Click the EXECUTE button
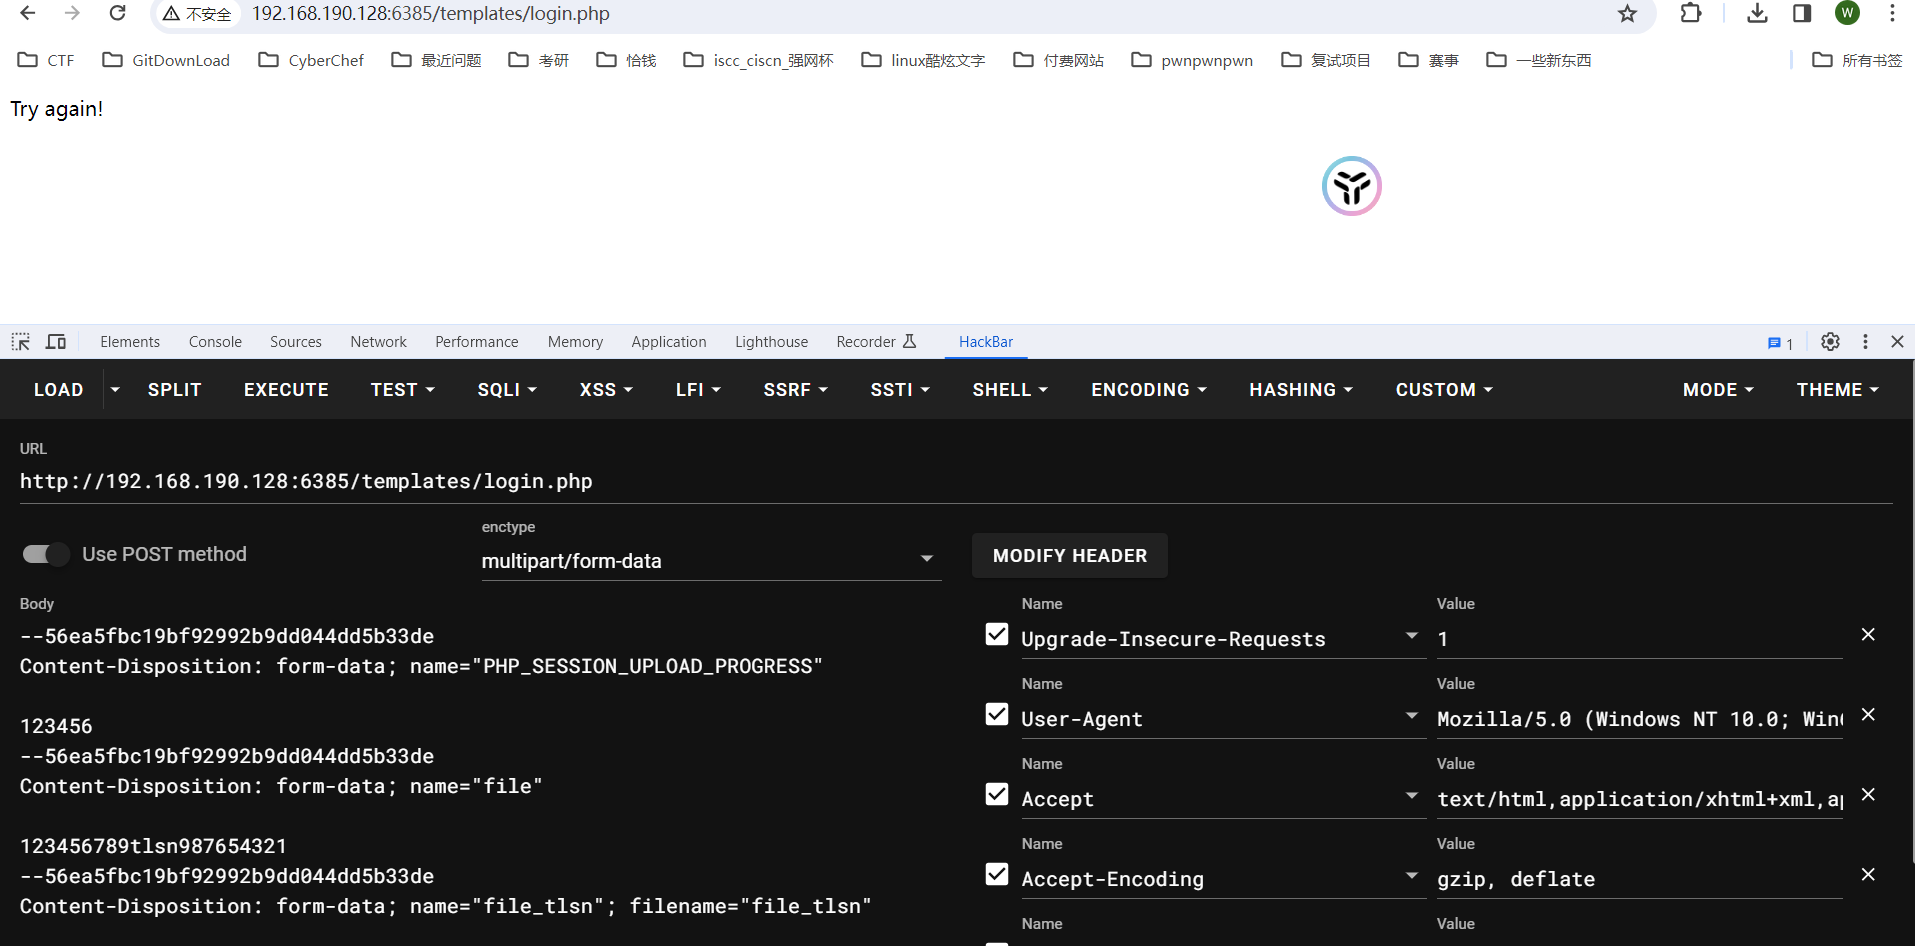The image size is (1915, 946). pyautogui.click(x=286, y=390)
